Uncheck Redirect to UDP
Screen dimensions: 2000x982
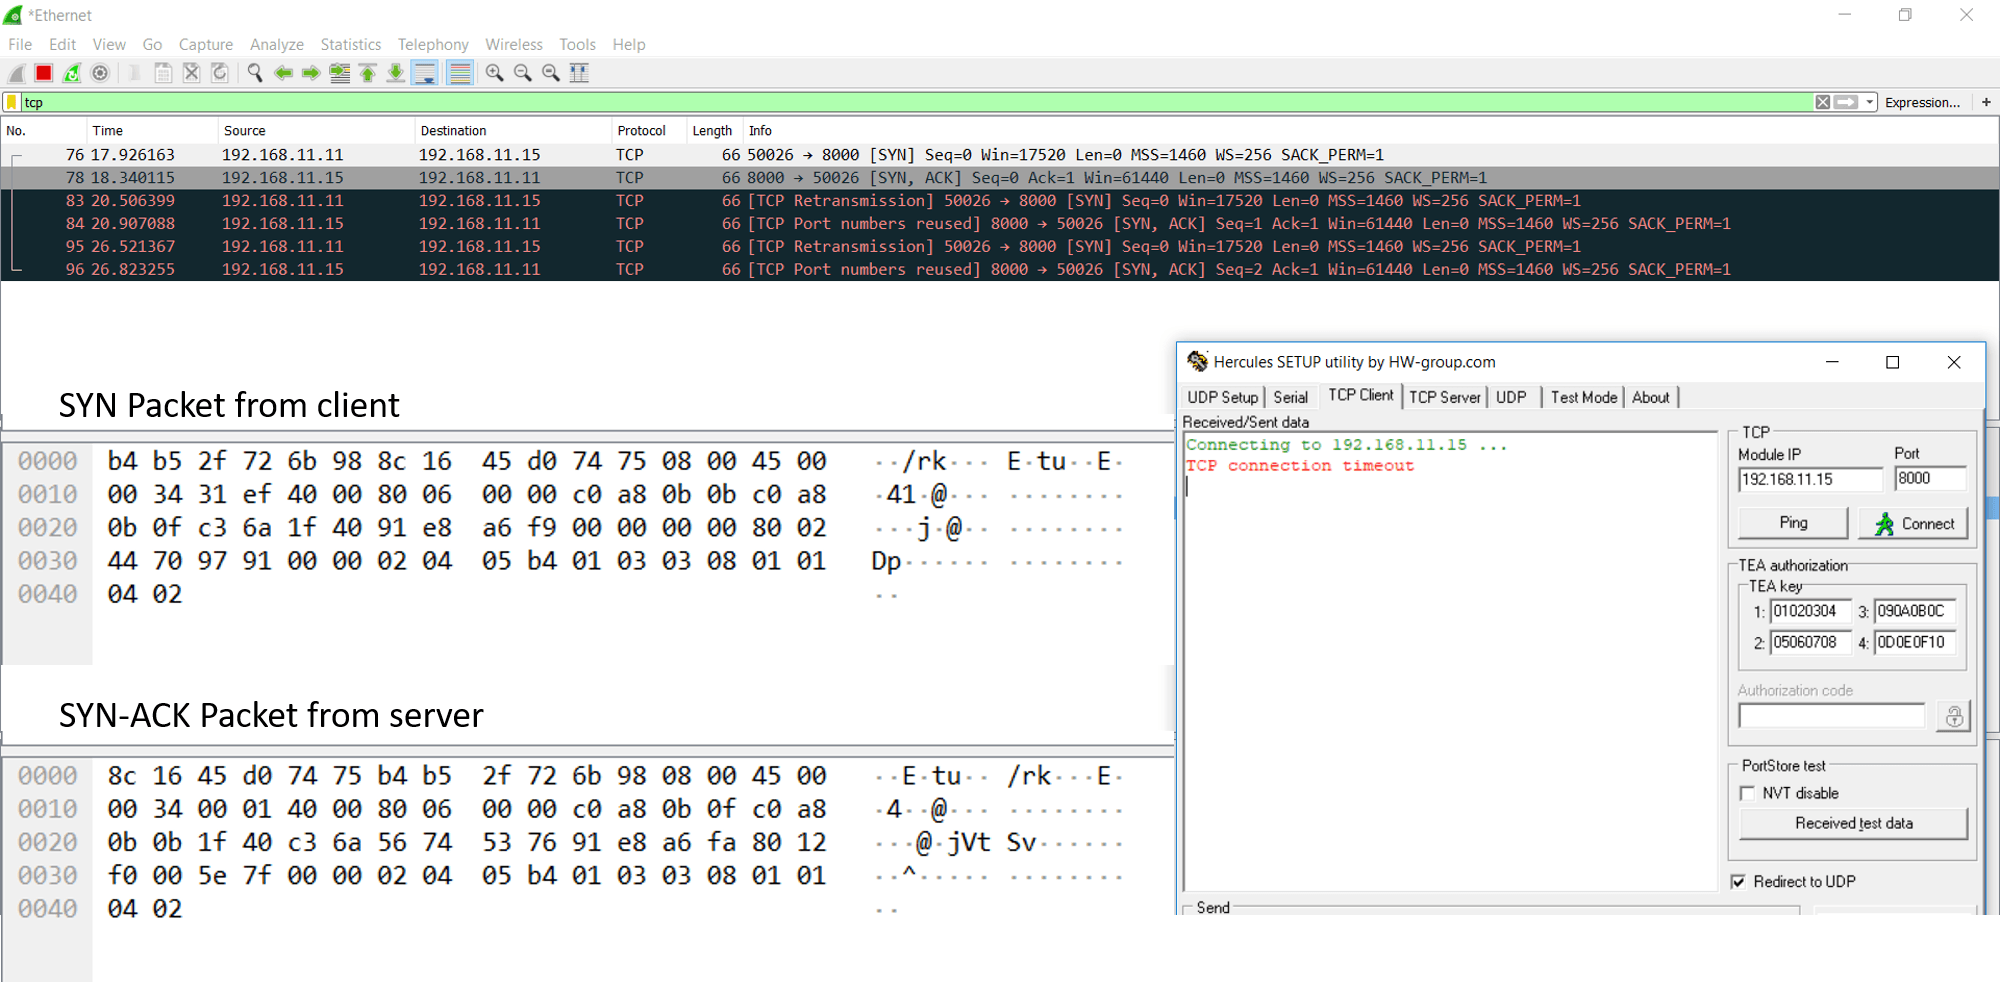point(1739,881)
